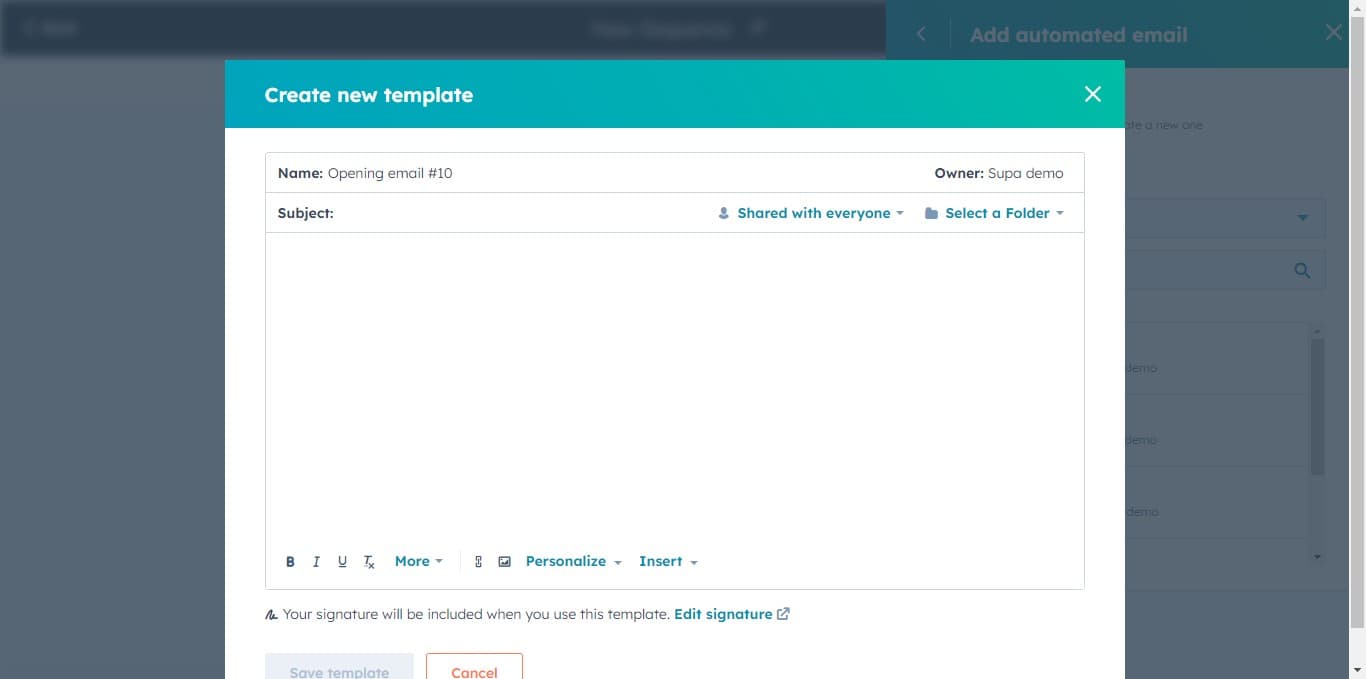1366x679 pixels.
Task: Click the folder icon beside Select a Folder
Action: point(931,212)
